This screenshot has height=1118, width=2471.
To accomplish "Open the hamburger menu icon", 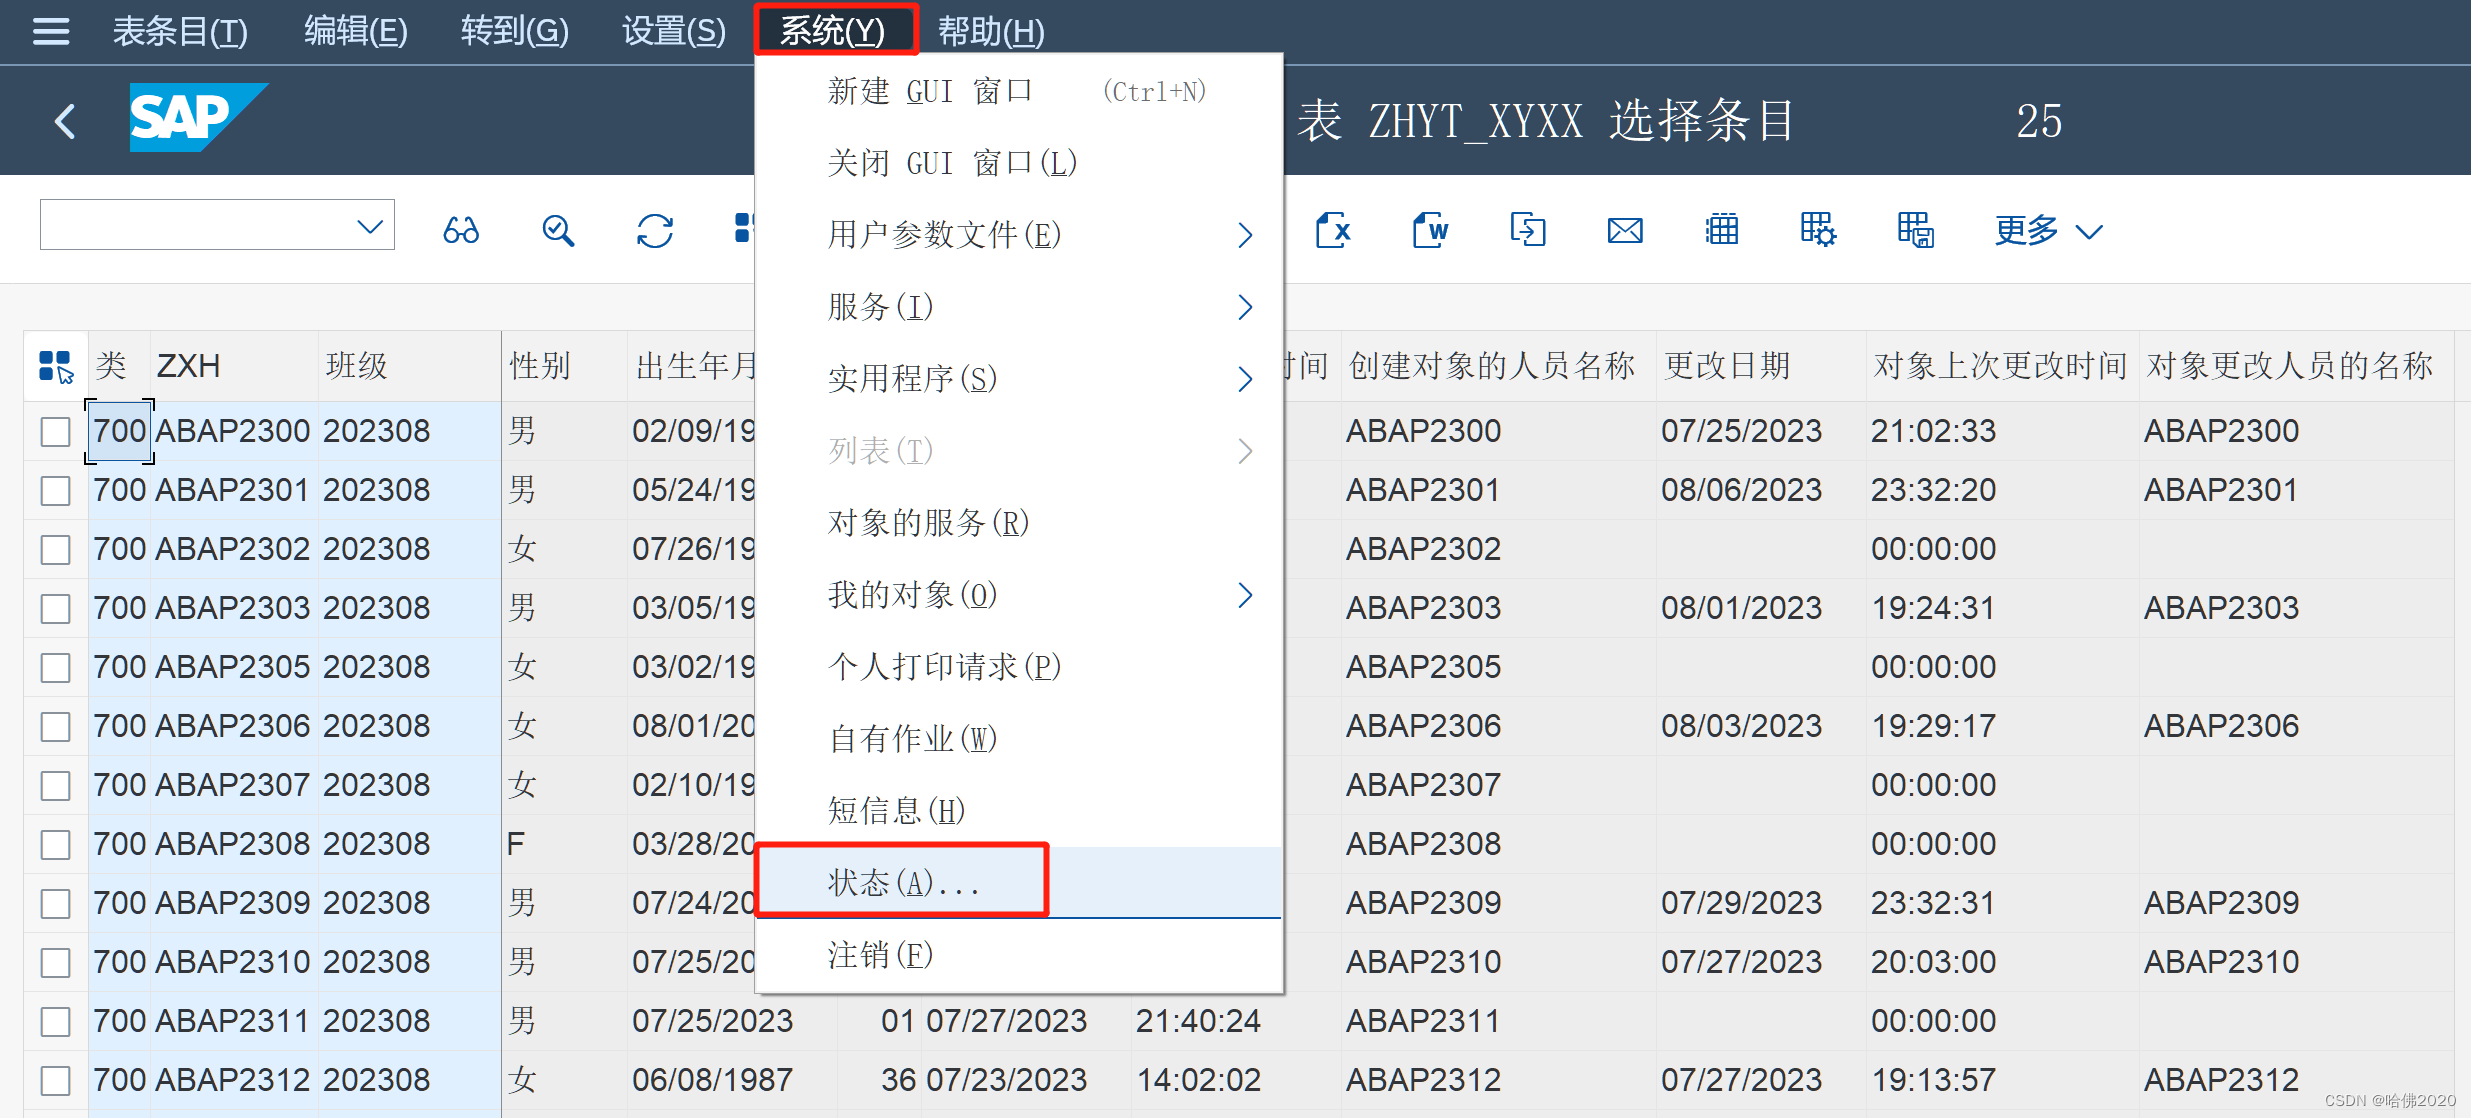I will [x=49, y=31].
